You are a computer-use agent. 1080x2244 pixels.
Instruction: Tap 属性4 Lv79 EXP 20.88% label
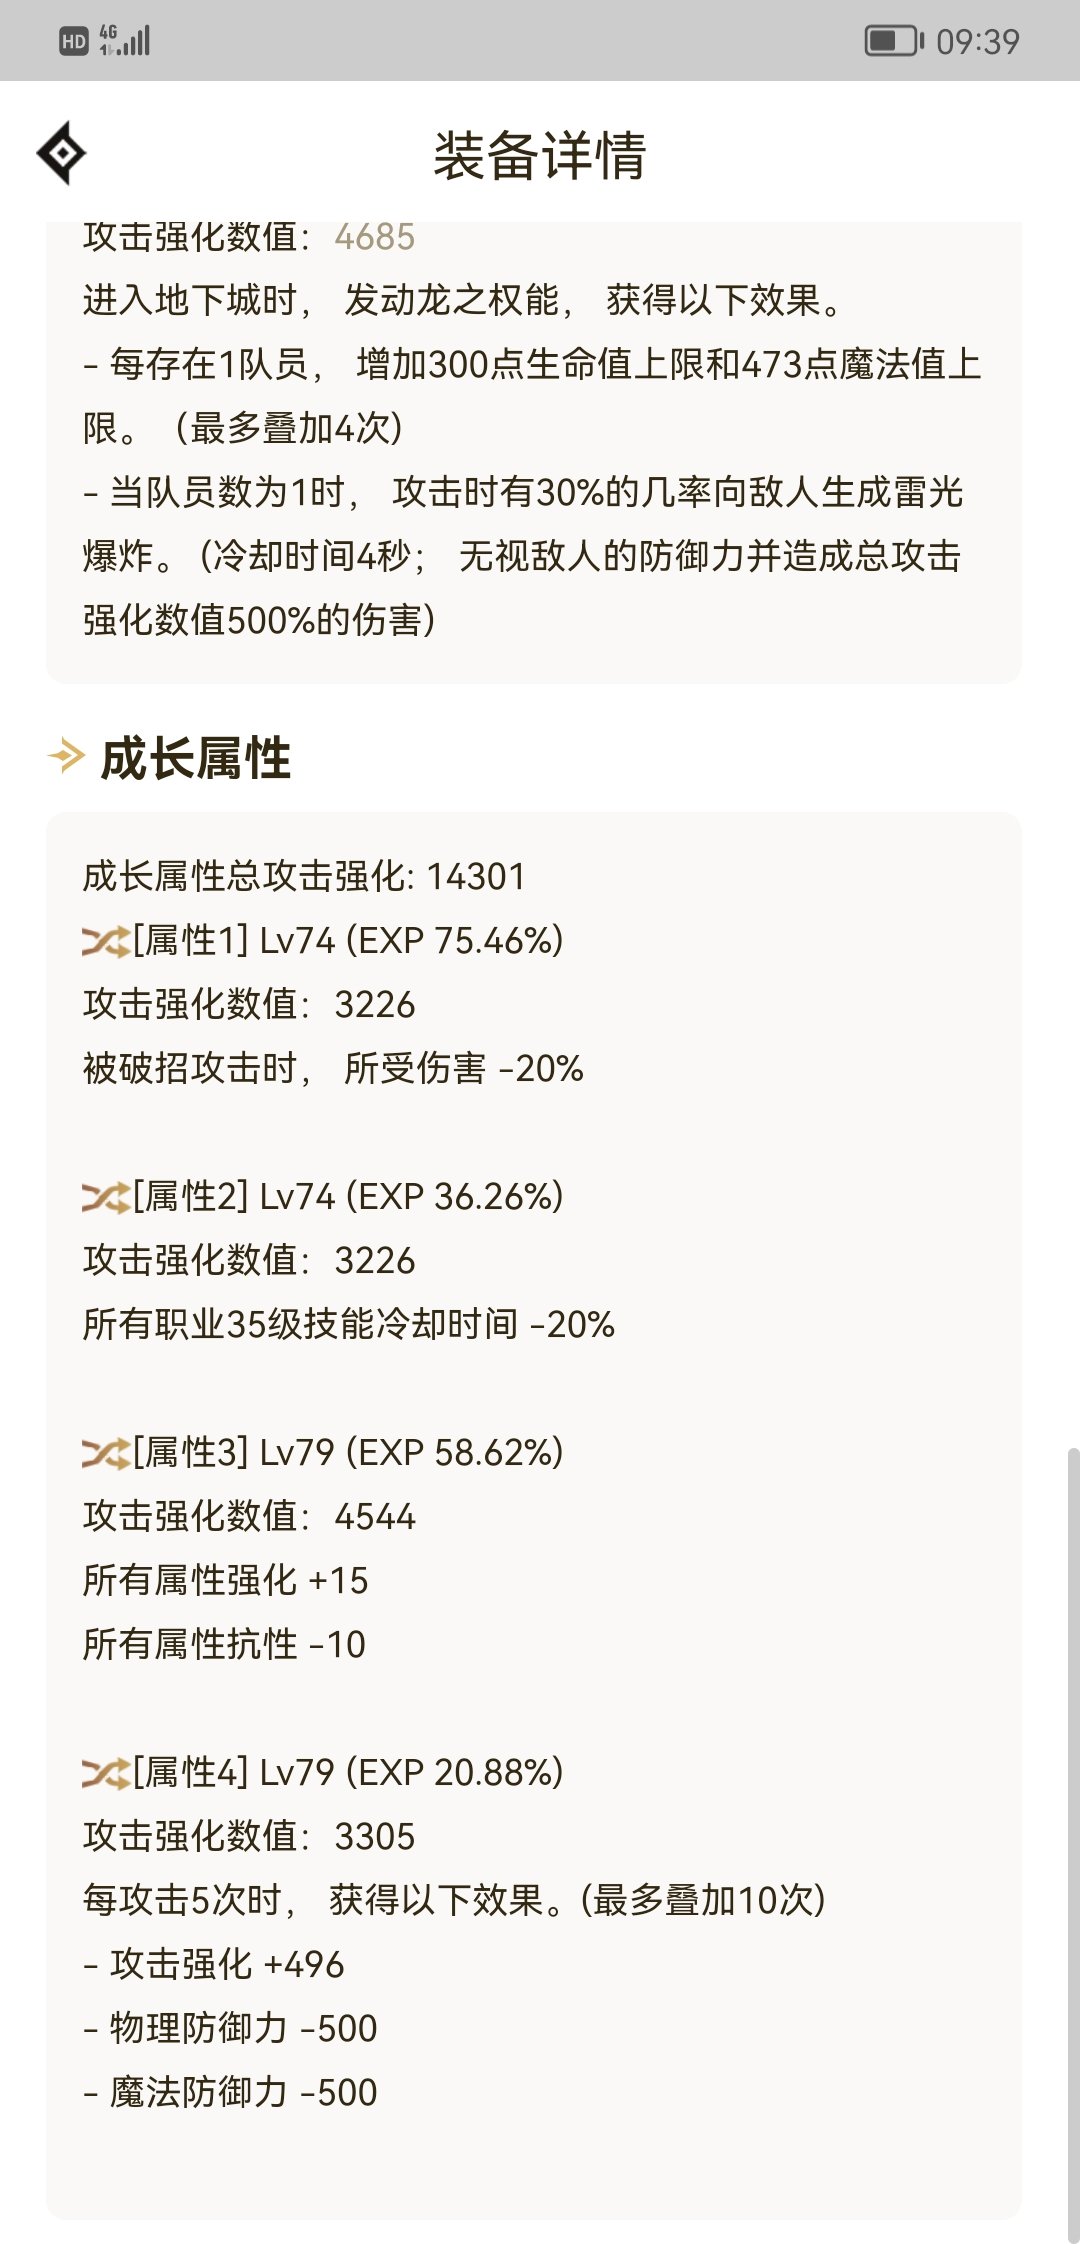click(348, 1773)
